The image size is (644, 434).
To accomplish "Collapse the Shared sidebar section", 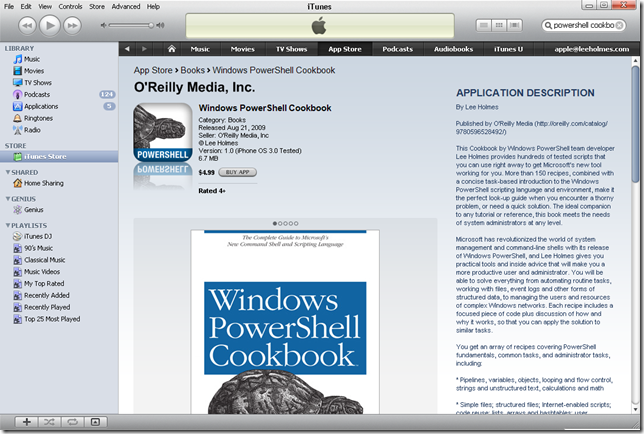I will pos(7,172).
